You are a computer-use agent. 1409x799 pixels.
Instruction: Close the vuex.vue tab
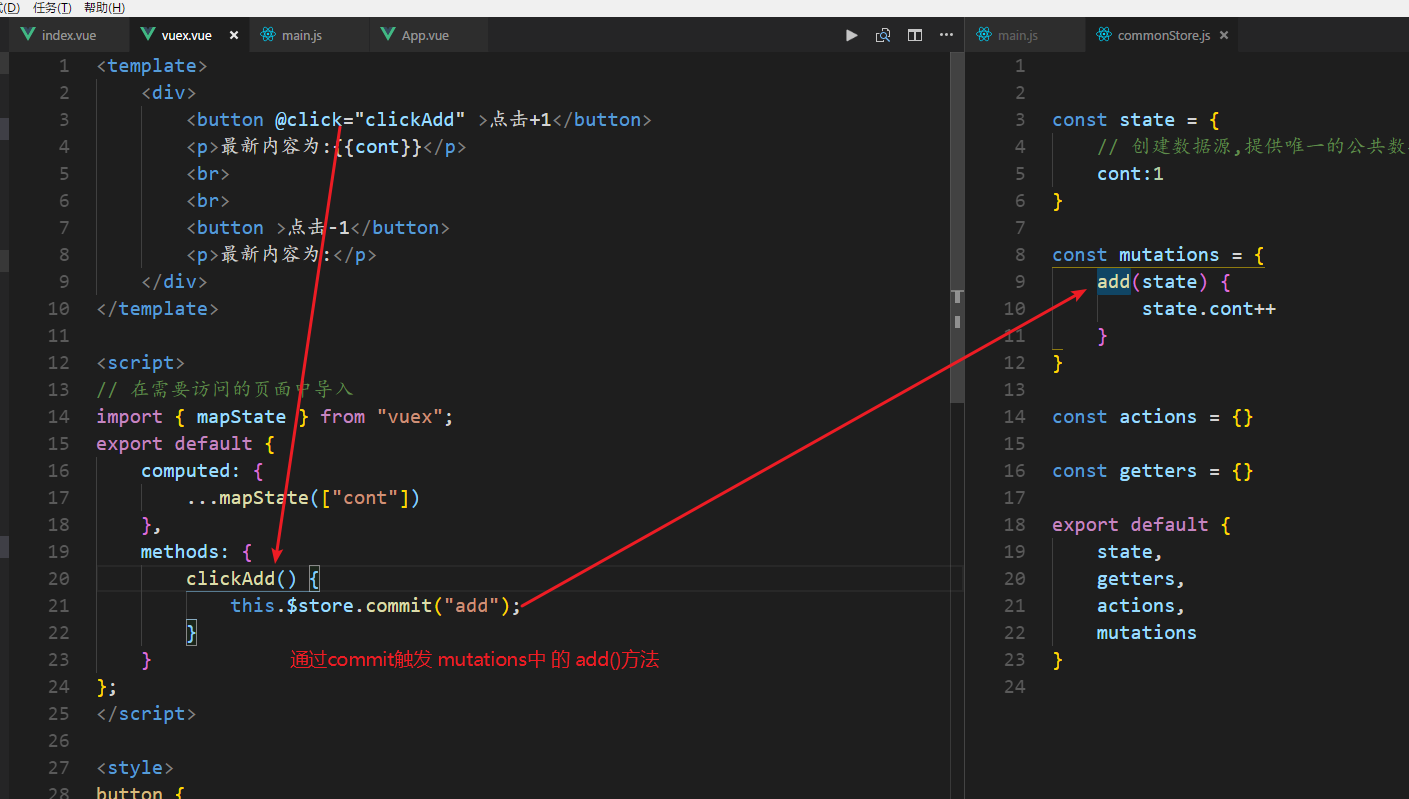point(234,35)
